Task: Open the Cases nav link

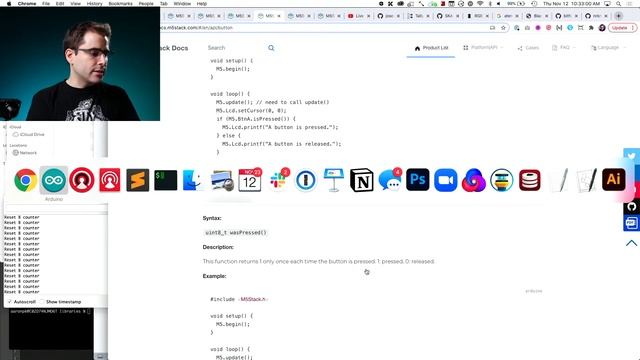Action: [x=528, y=48]
